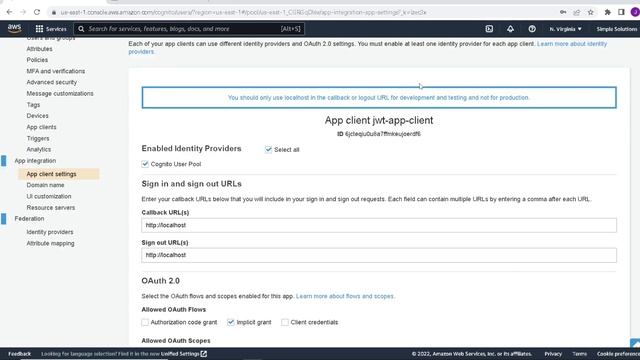Disable the Implicit grant checkbox

[x=231, y=322]
